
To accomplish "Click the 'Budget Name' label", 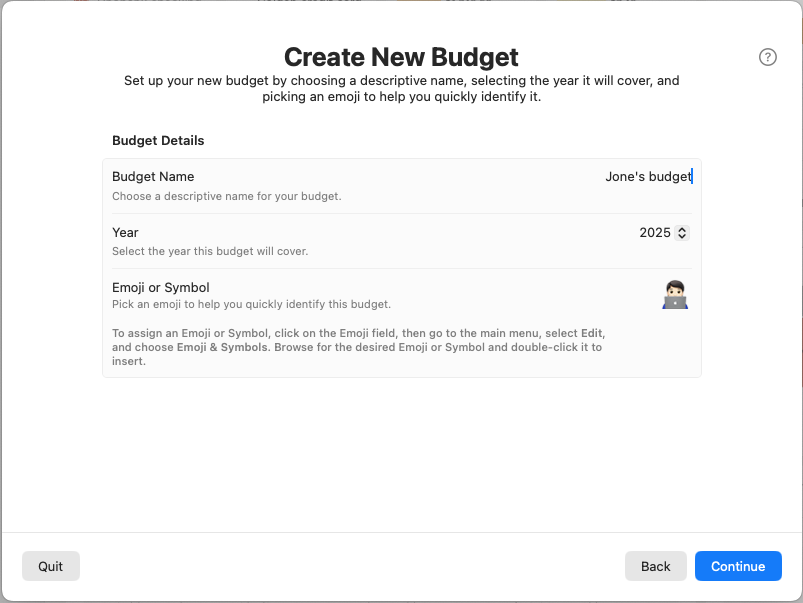I will [x=153, y=177].
